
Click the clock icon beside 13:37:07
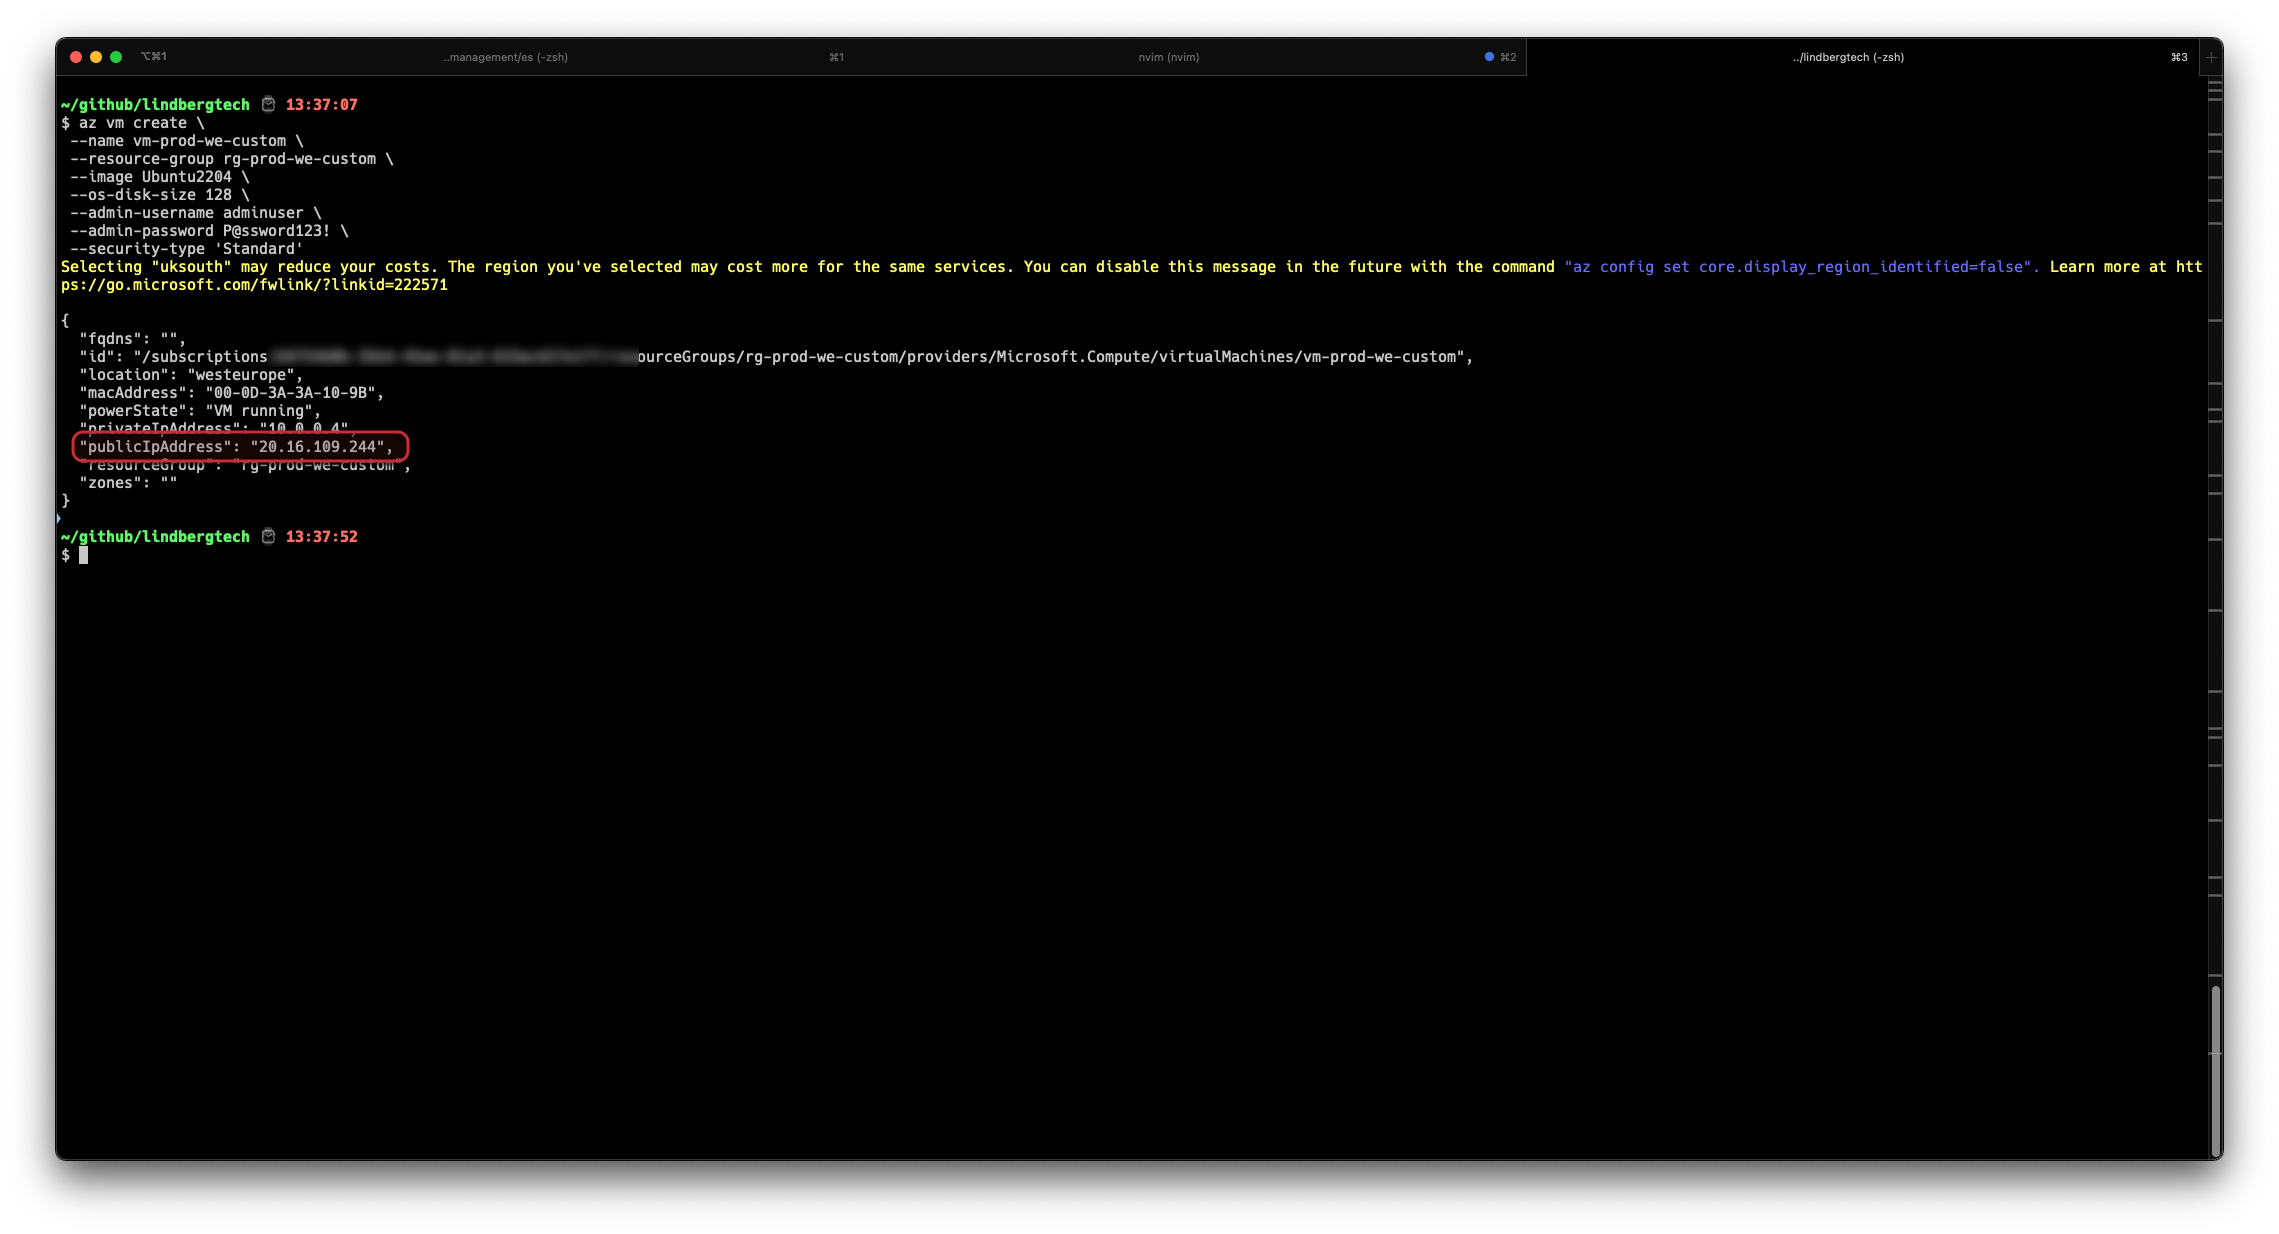click(x=268, y=104)
